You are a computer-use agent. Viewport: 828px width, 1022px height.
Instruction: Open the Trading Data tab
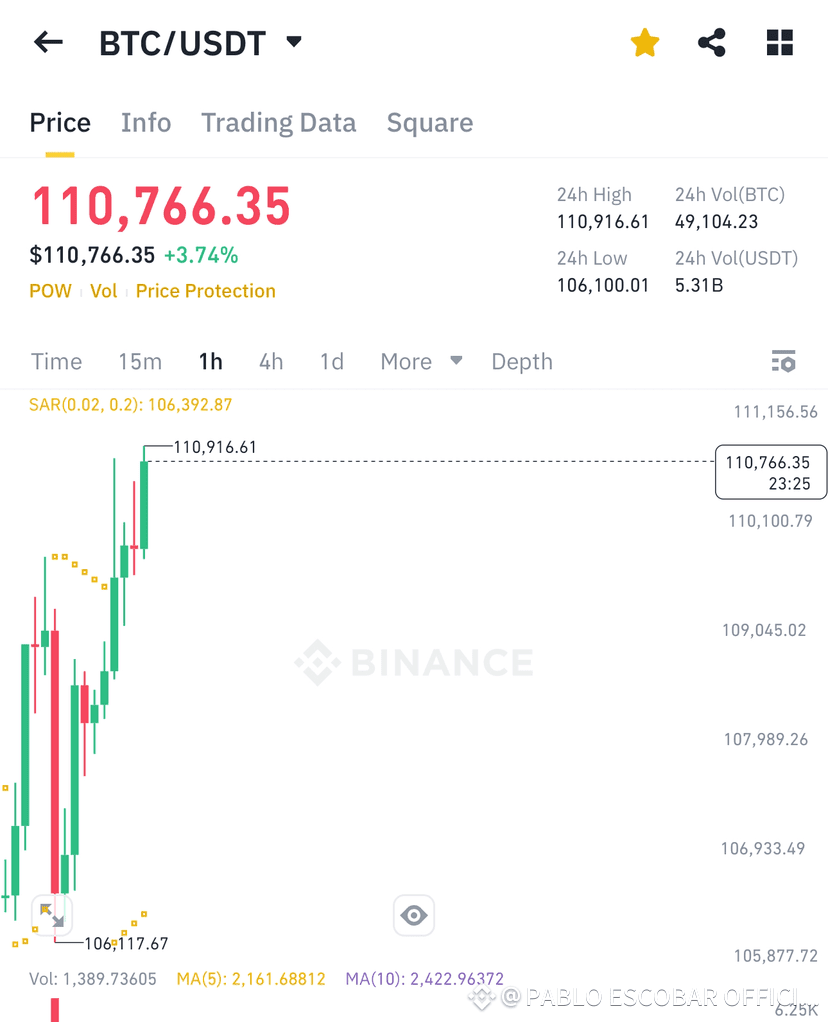click(x=278, y=123)
